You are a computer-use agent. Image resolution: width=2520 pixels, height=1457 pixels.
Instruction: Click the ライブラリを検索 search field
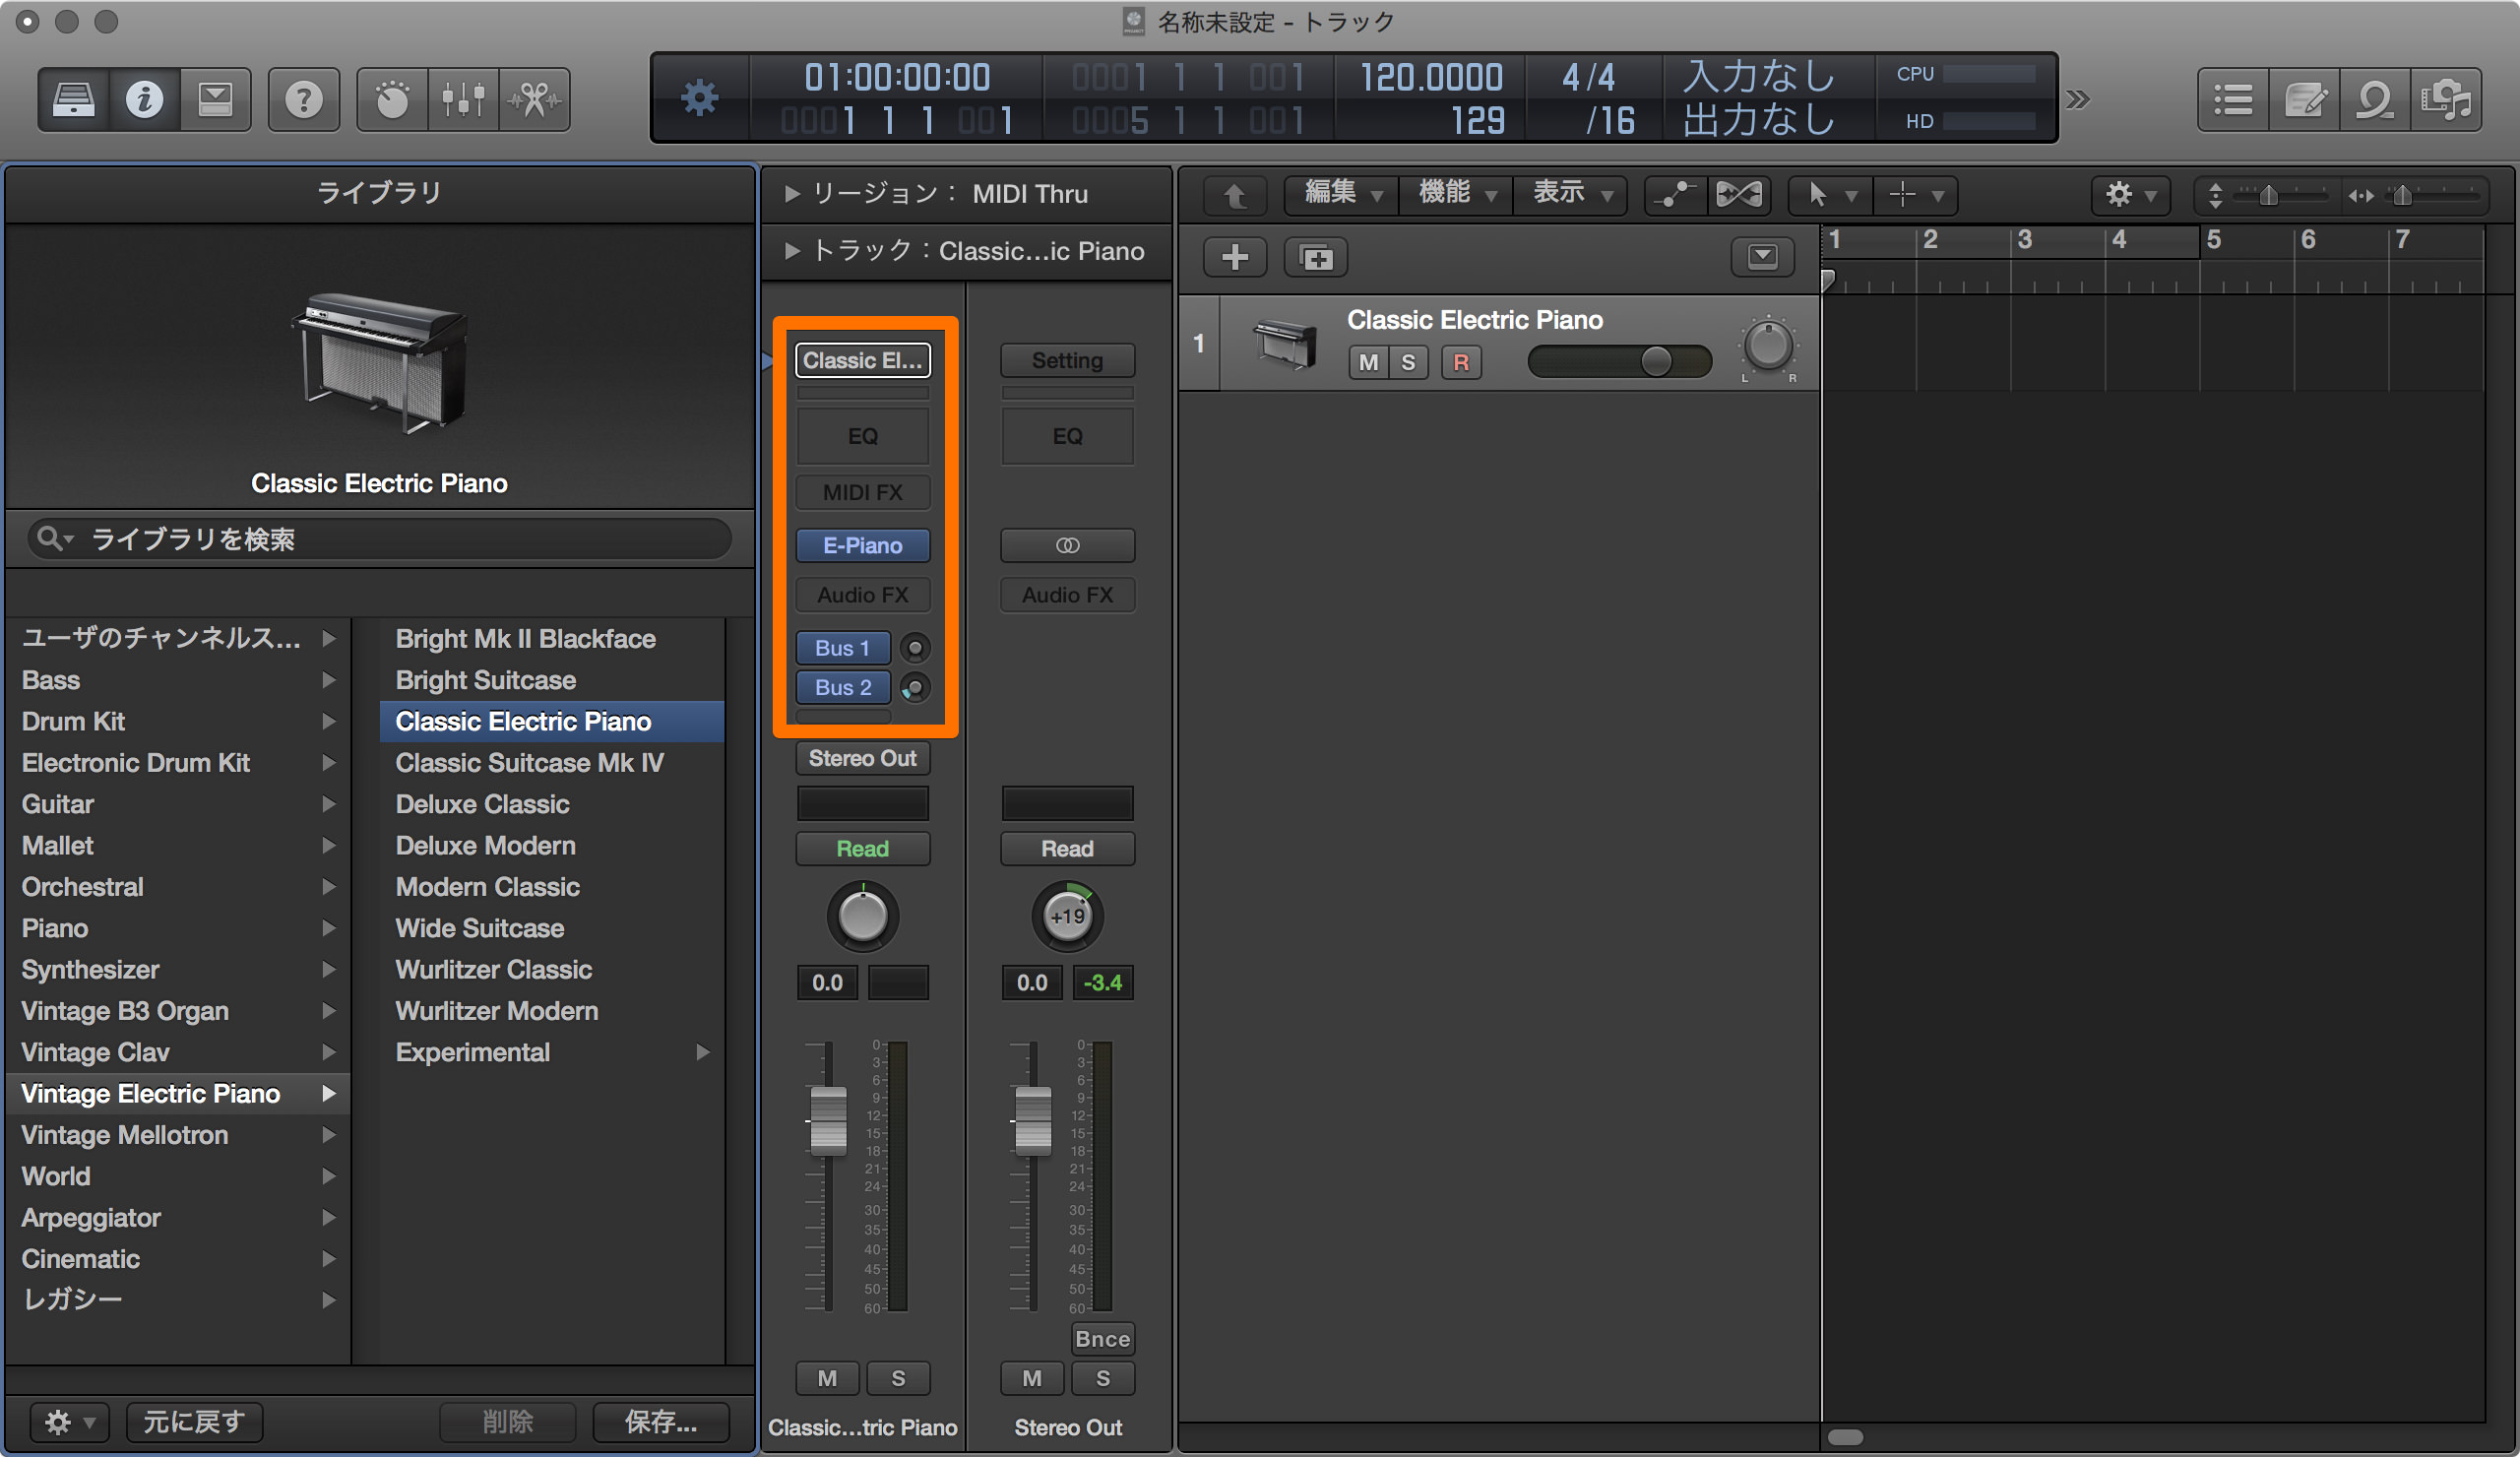380,539
